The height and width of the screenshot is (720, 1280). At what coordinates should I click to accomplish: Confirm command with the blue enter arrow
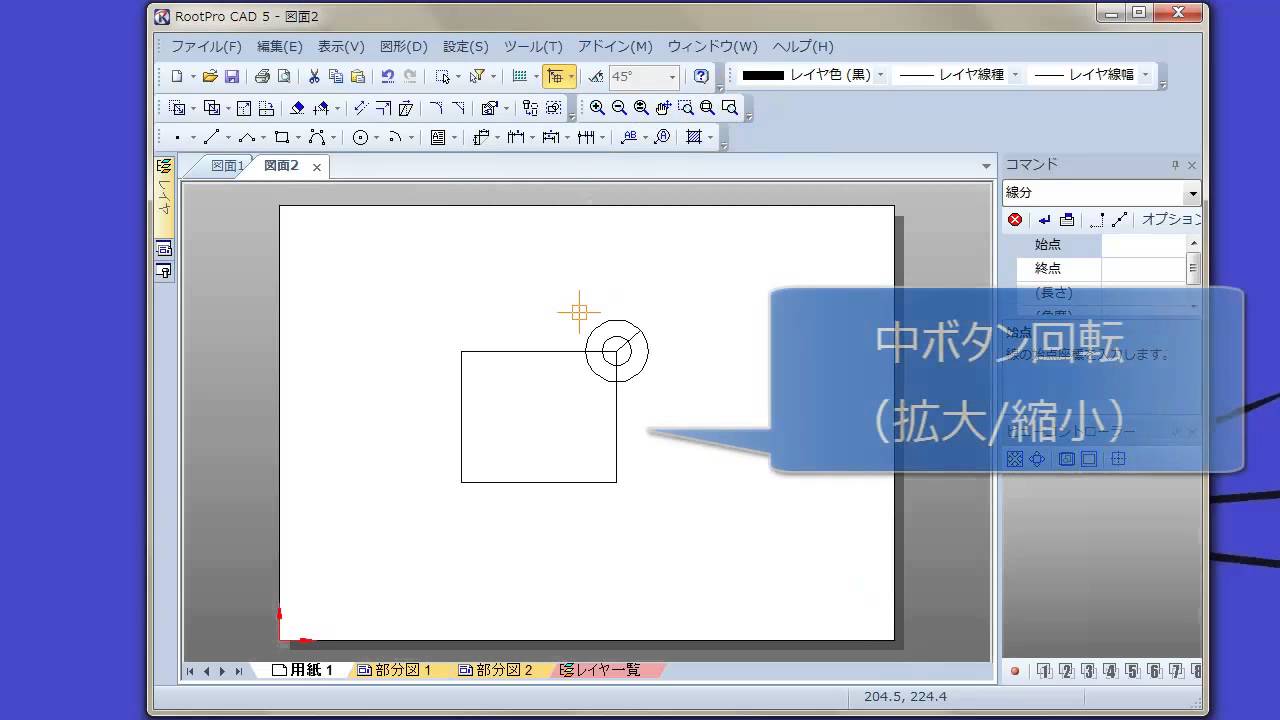(1045, 220)
